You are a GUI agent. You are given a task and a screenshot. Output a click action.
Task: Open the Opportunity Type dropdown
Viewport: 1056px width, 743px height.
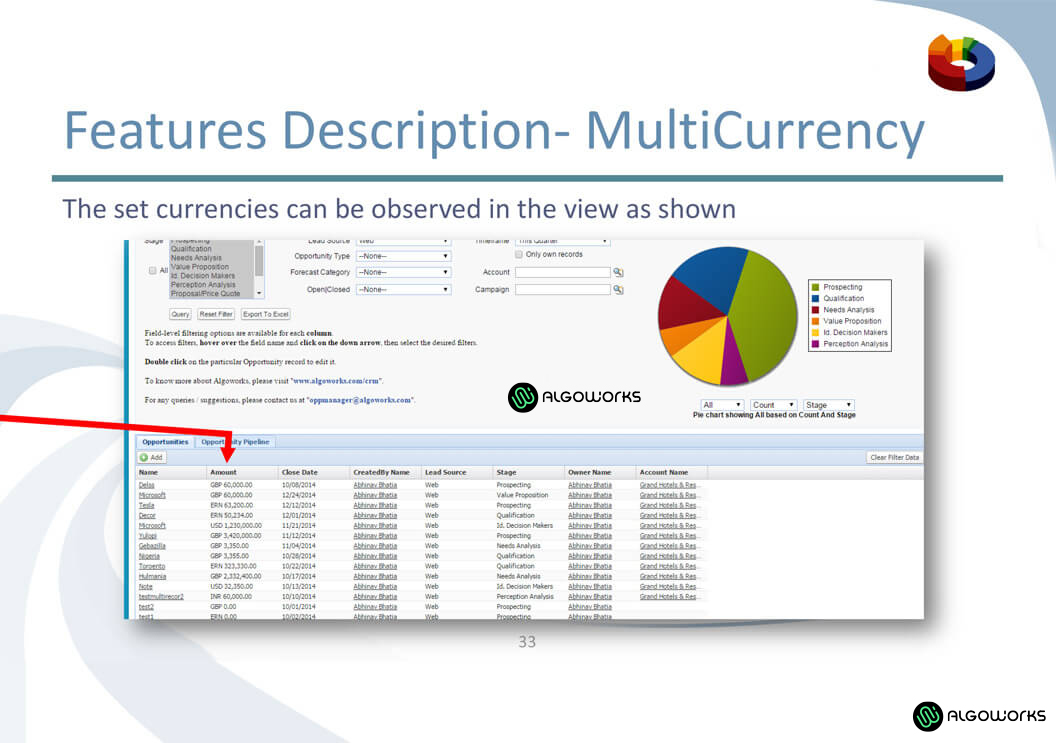tap(404, 256)
